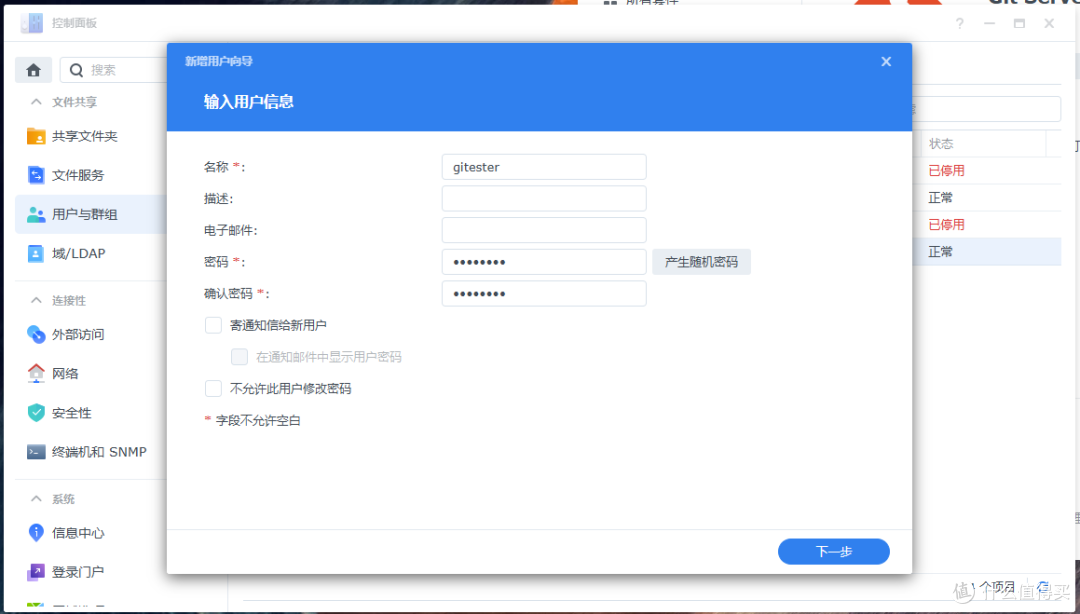
Task: Click the first 已停用 status cell
Action: pyautogui.click(x=946, y=171)
